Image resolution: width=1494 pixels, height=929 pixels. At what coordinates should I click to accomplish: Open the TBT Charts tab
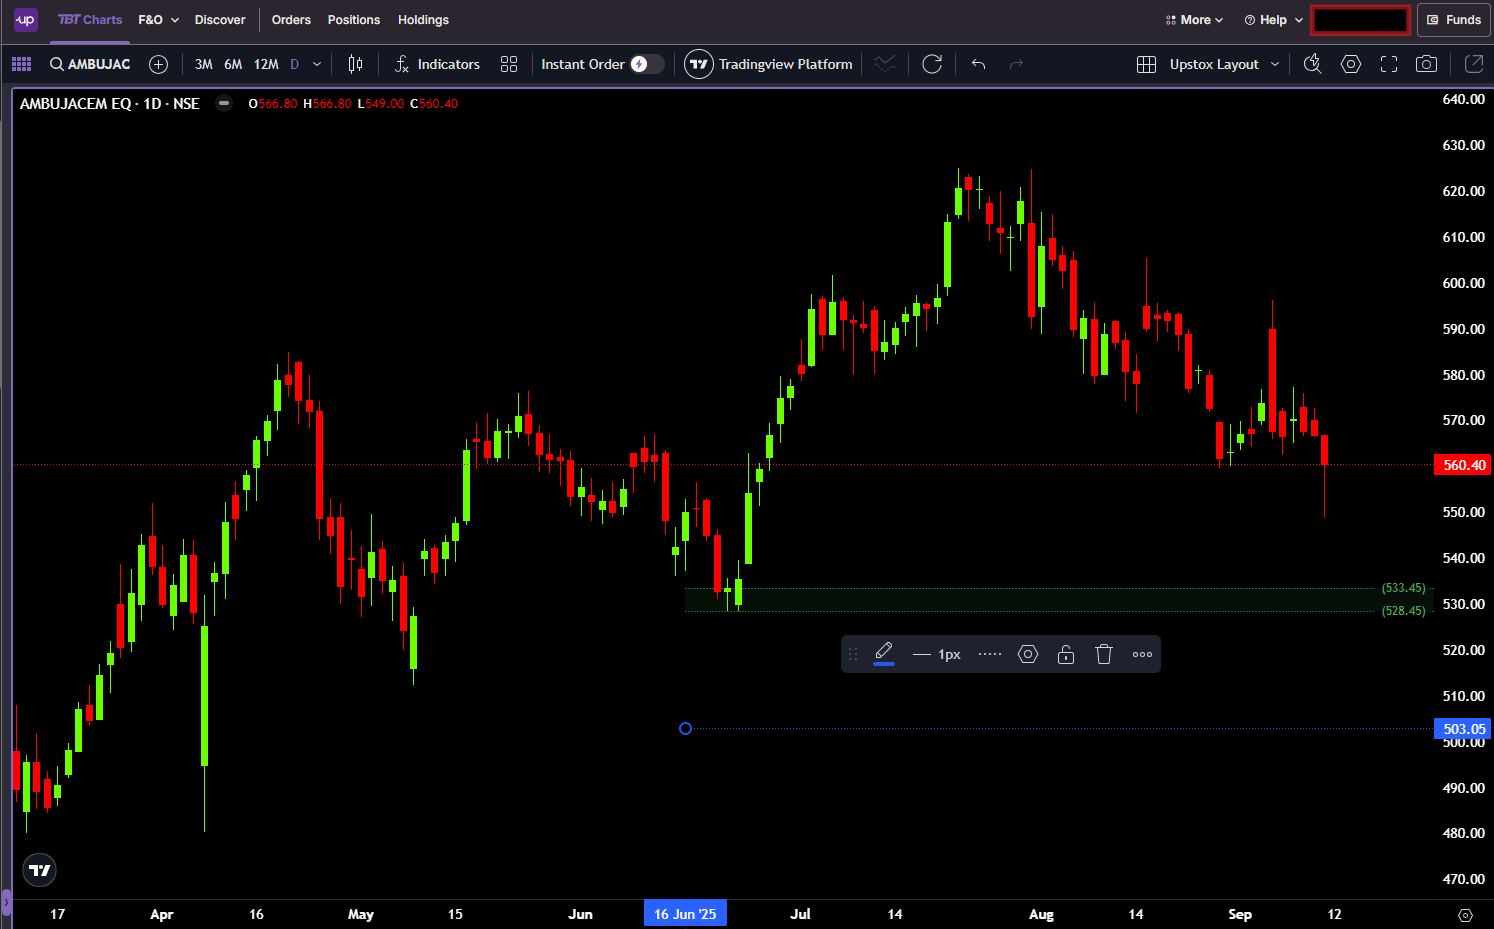90,20
